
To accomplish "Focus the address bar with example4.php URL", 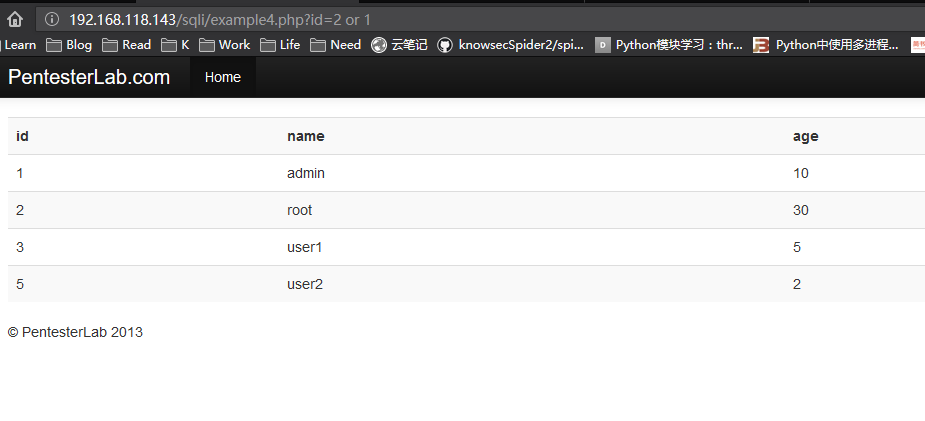I will point(480,19).
